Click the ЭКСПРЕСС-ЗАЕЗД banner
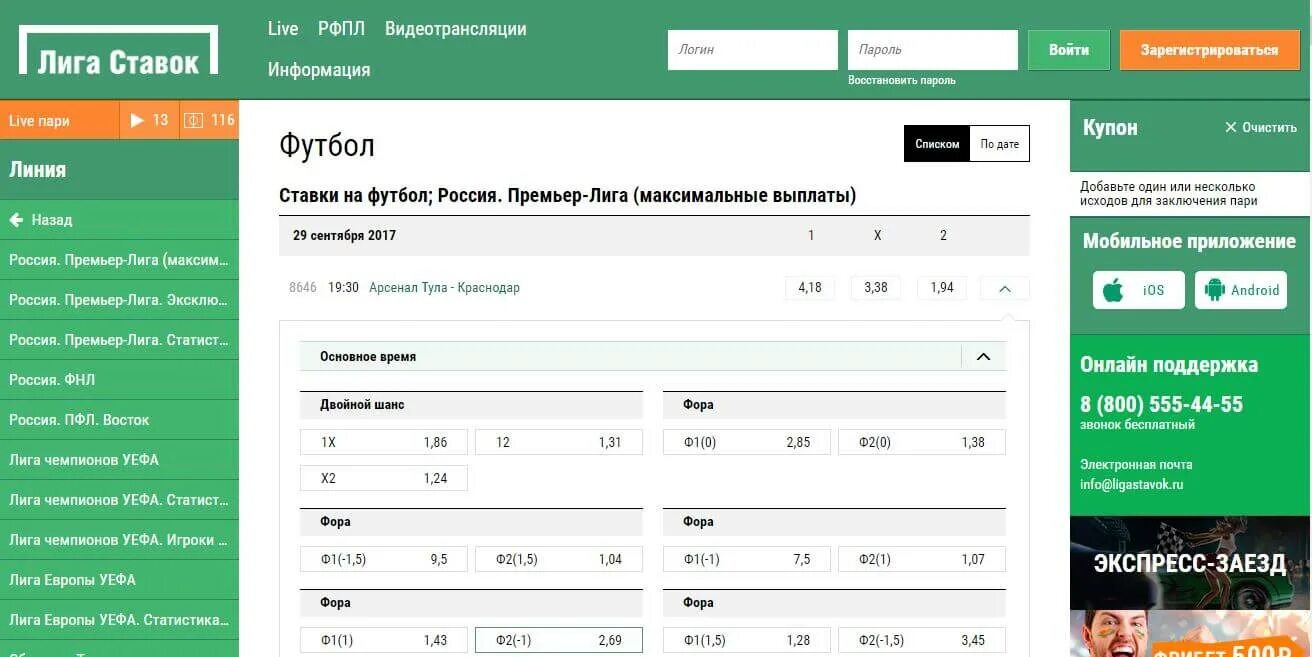The image size is (1312, 657). click(x=1189, y=563)
